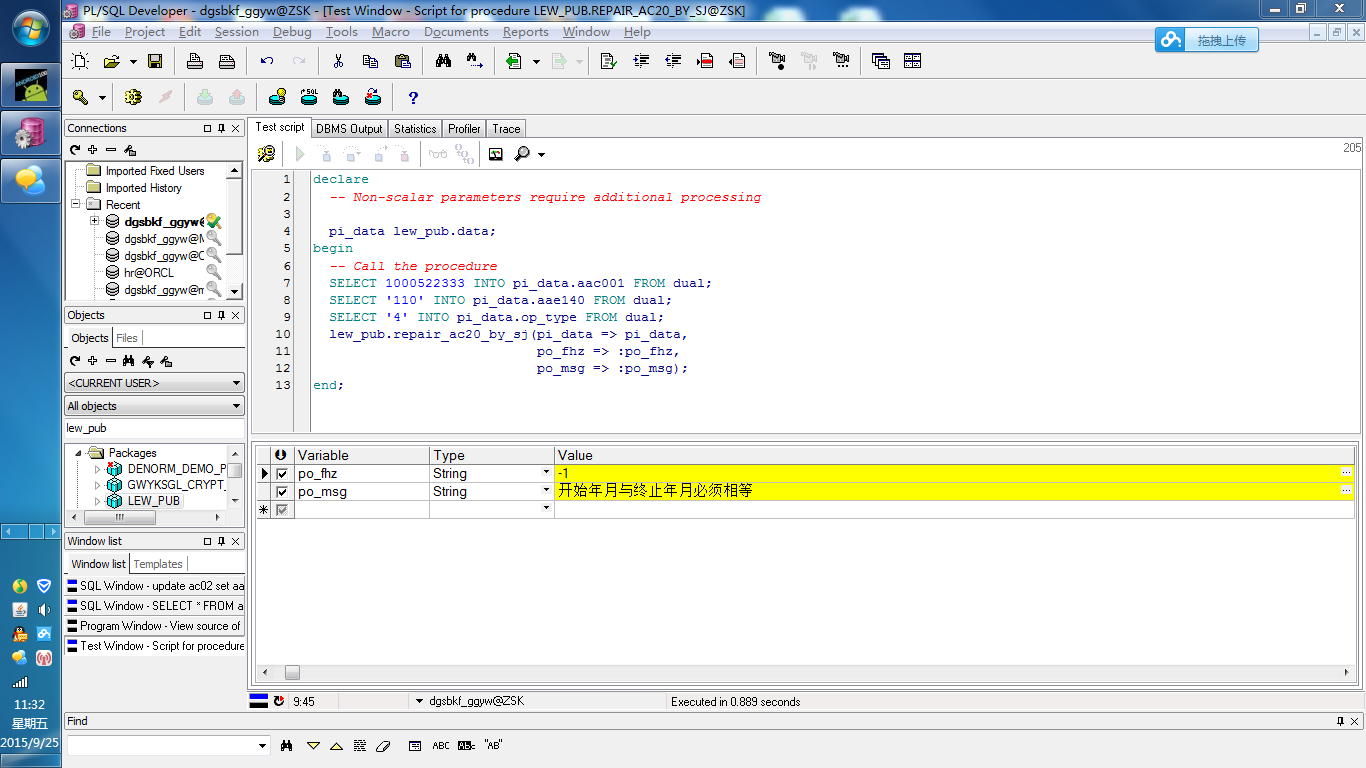
Task: Click the binoculars icon in Objects panel
Action: 129,361
